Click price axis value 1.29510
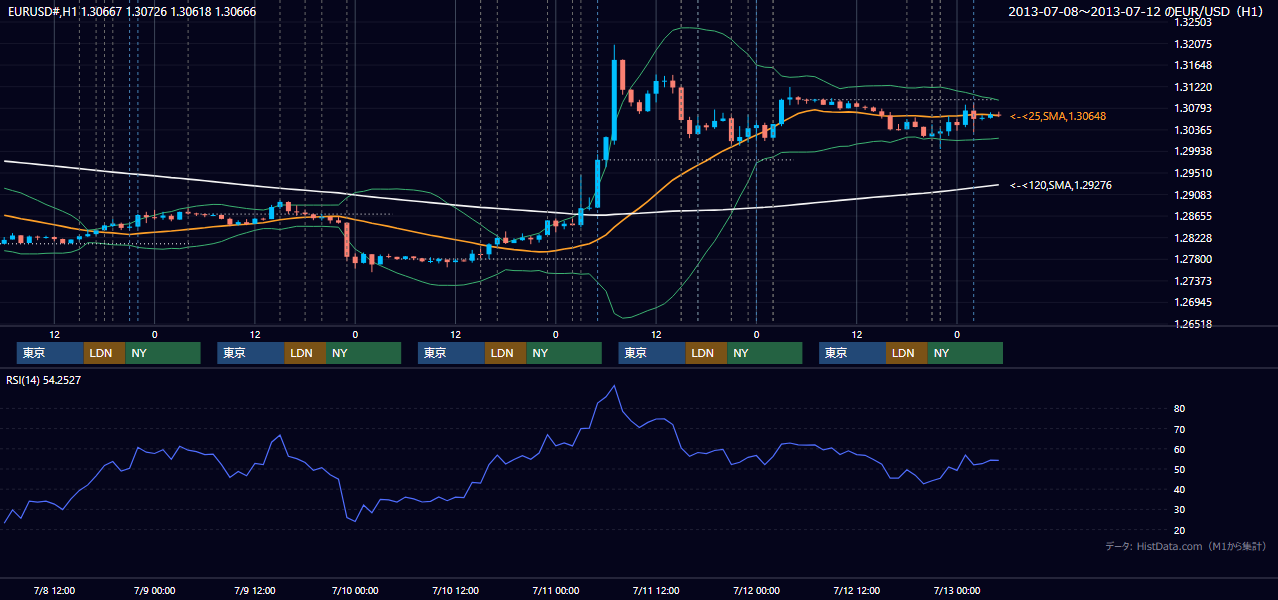The image size is (1278, 600). tap(1194, 173)
